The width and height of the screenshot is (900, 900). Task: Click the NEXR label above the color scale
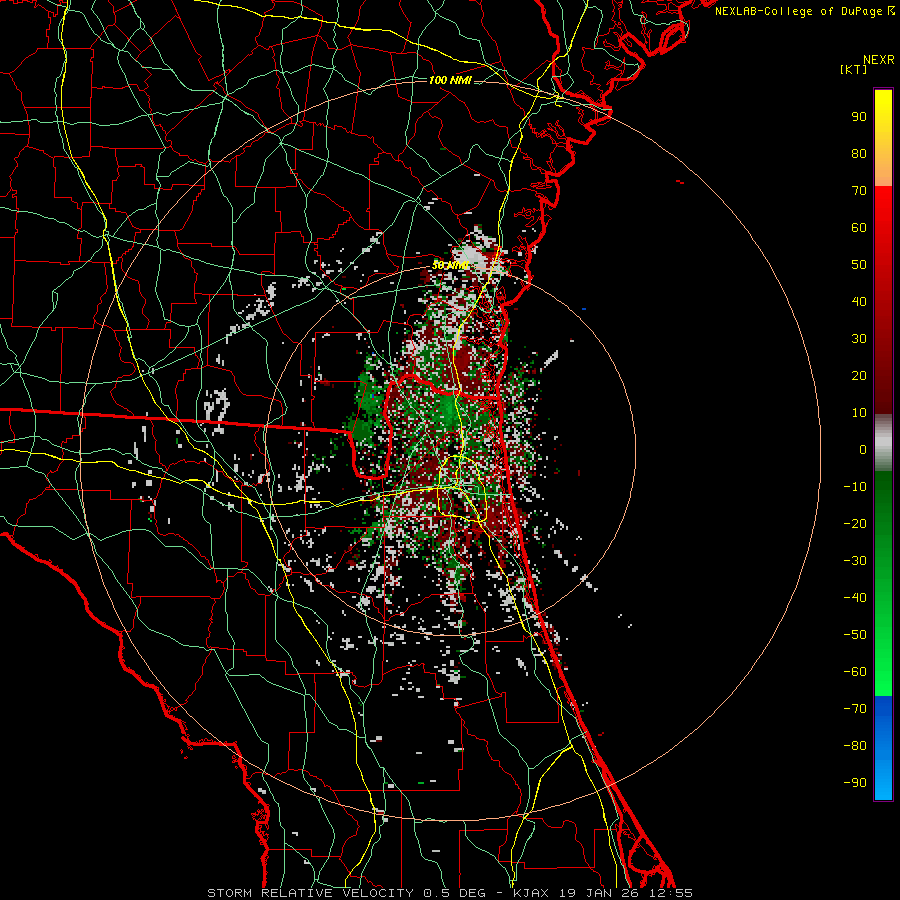pyautogui.click(x=879, y=60)
